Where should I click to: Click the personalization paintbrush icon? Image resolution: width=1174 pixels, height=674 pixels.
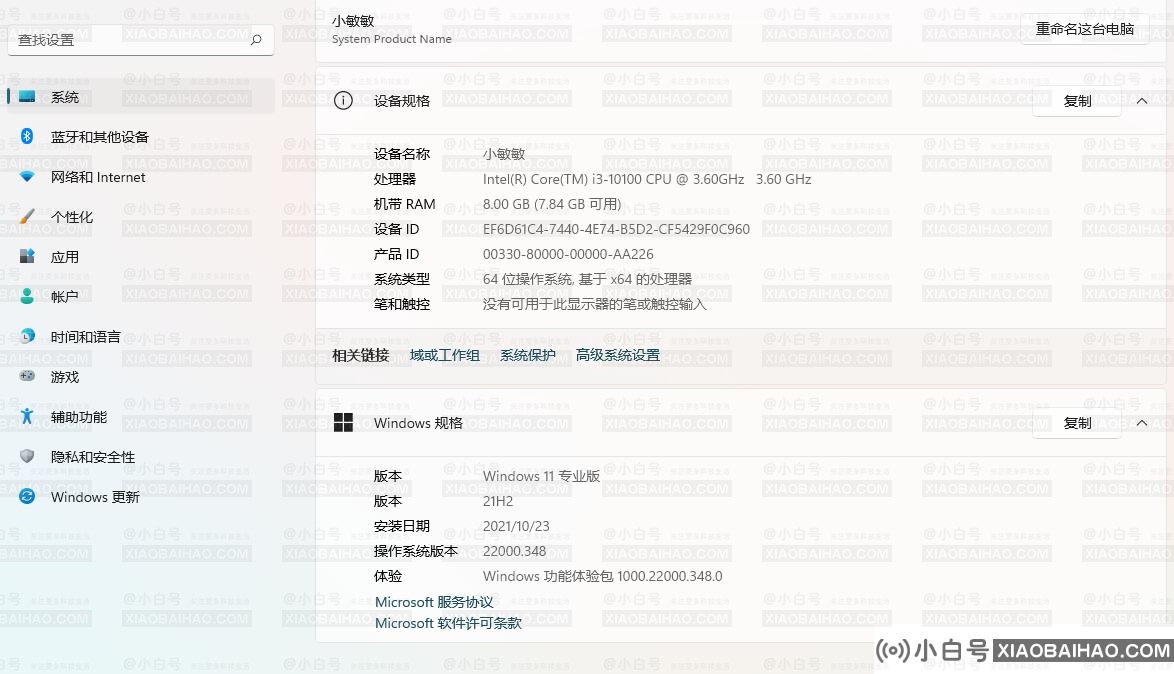click(x=27, y=216)
